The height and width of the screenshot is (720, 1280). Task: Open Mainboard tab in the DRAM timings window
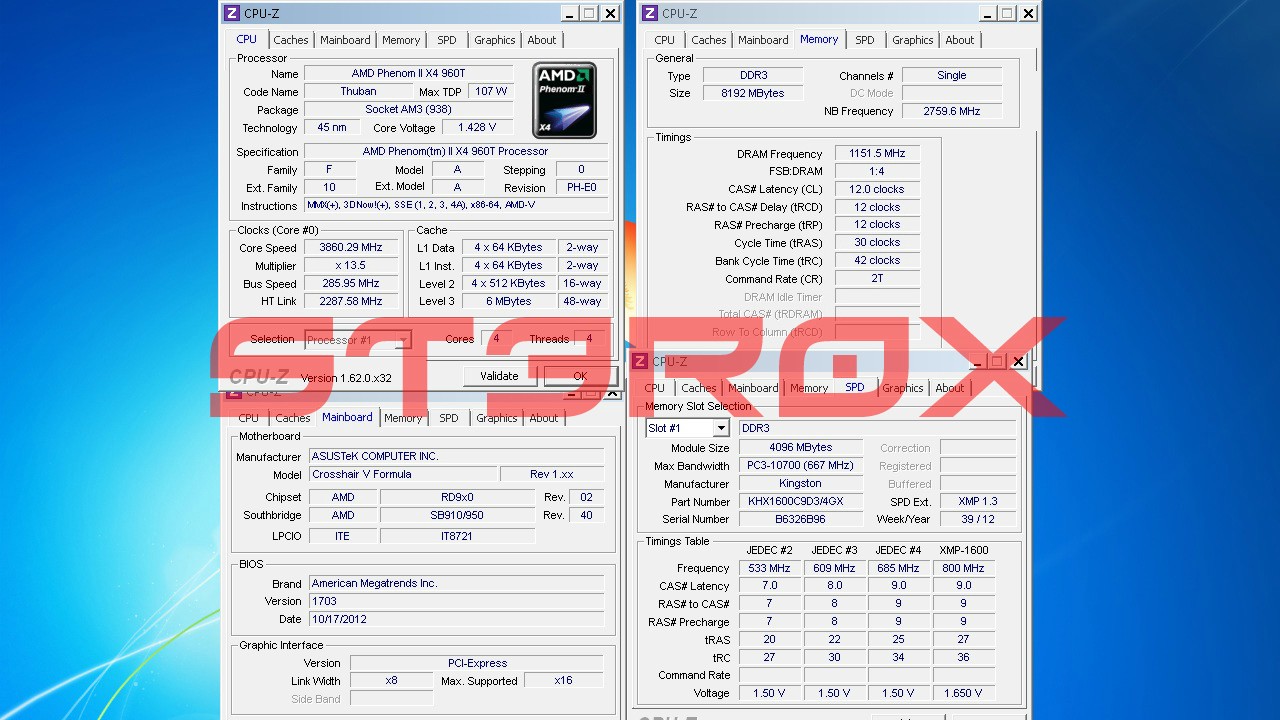[x=763, y=40]
